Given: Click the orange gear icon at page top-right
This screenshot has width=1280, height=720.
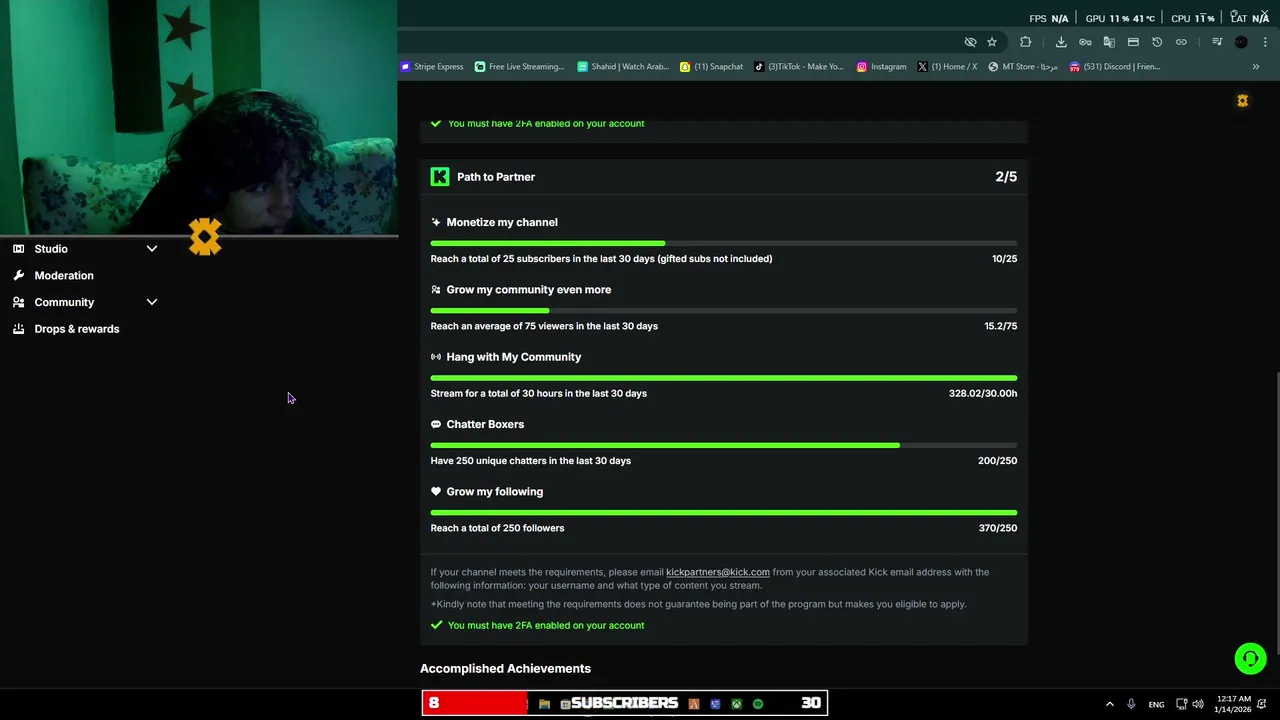Looking at the screenshot, I should (x=1243, y=101).
